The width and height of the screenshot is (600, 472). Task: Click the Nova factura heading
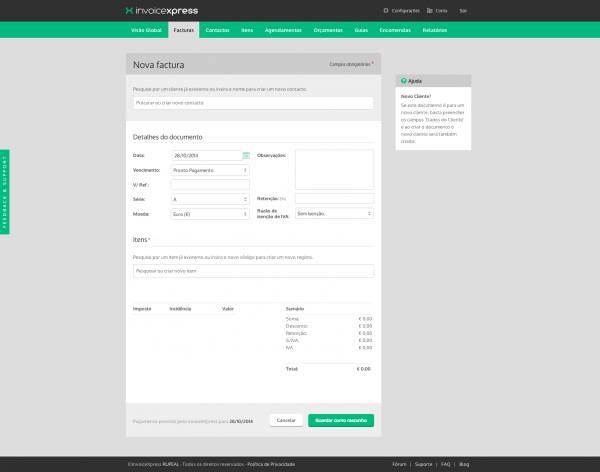(x=158, y=65)
